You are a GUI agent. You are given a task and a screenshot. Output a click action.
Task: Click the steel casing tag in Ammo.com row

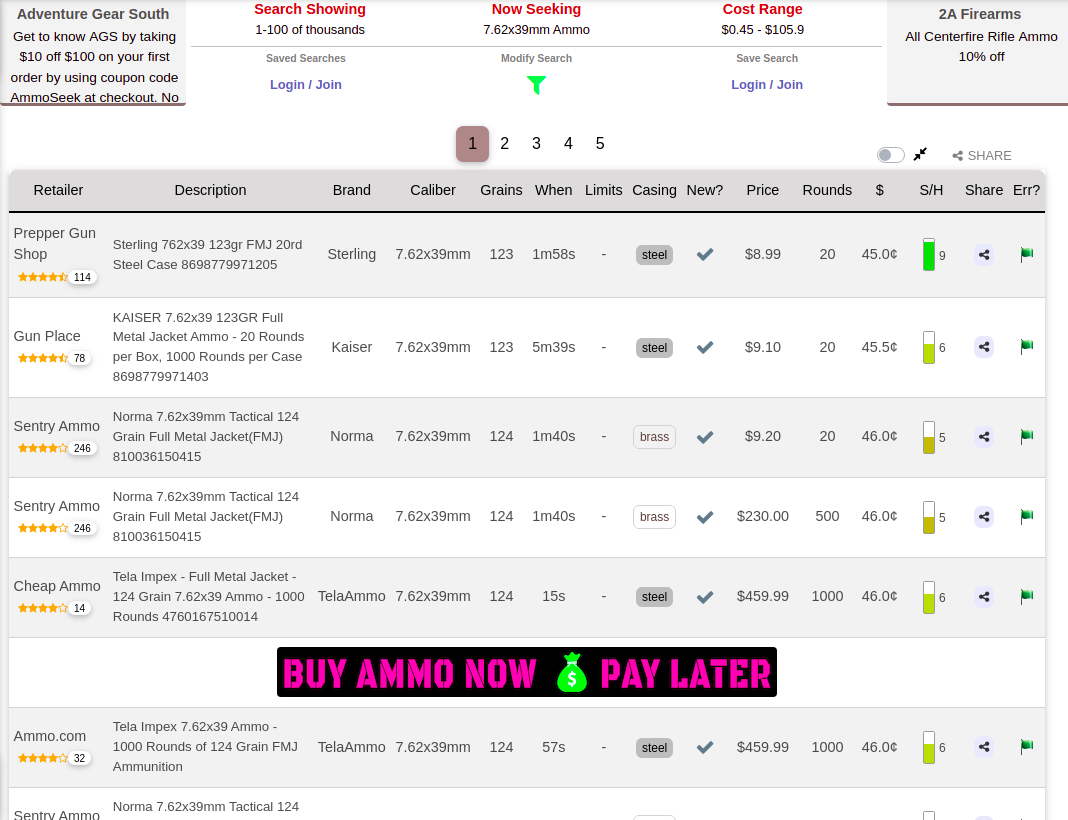pos(654,748)
